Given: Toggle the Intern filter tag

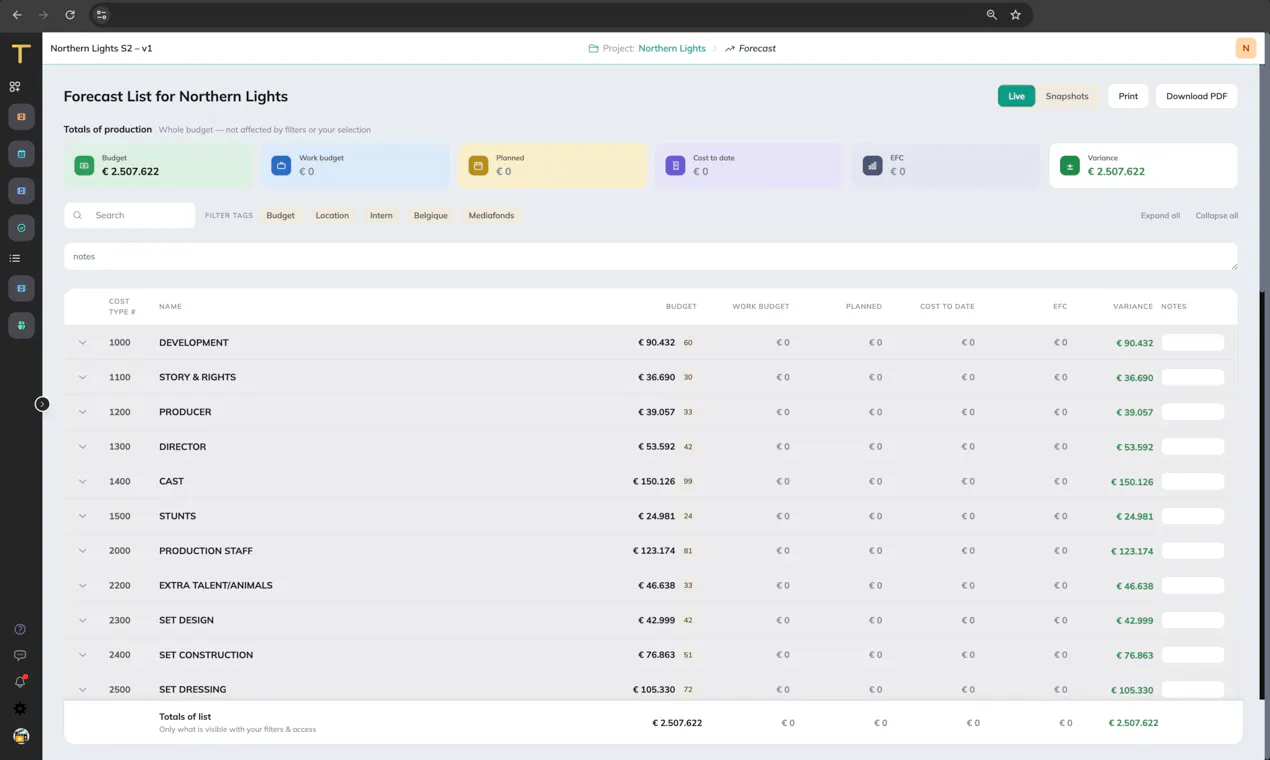Looking at the screenshot, I should coord(381,215).
